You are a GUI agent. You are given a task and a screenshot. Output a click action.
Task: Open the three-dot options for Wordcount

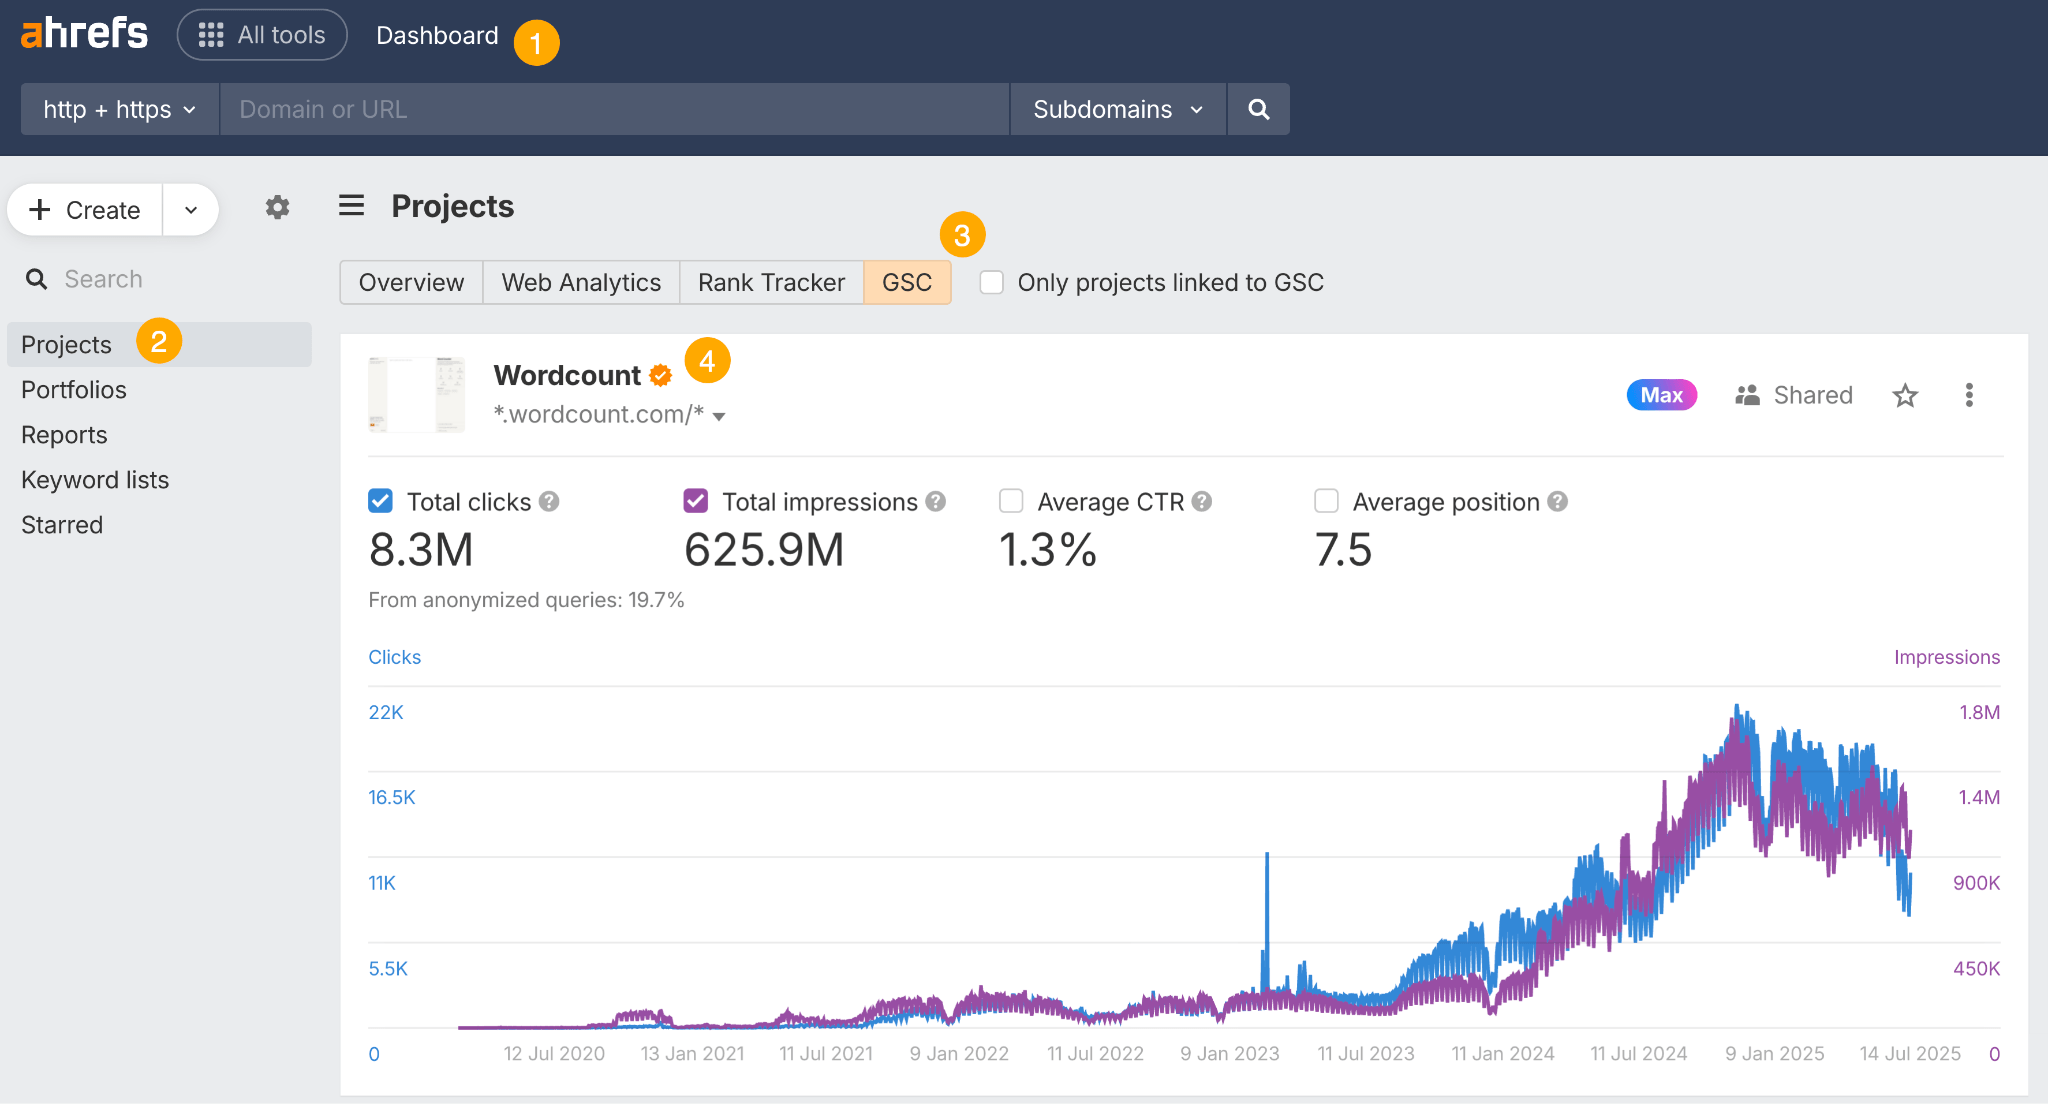(x=1968, y=395)
